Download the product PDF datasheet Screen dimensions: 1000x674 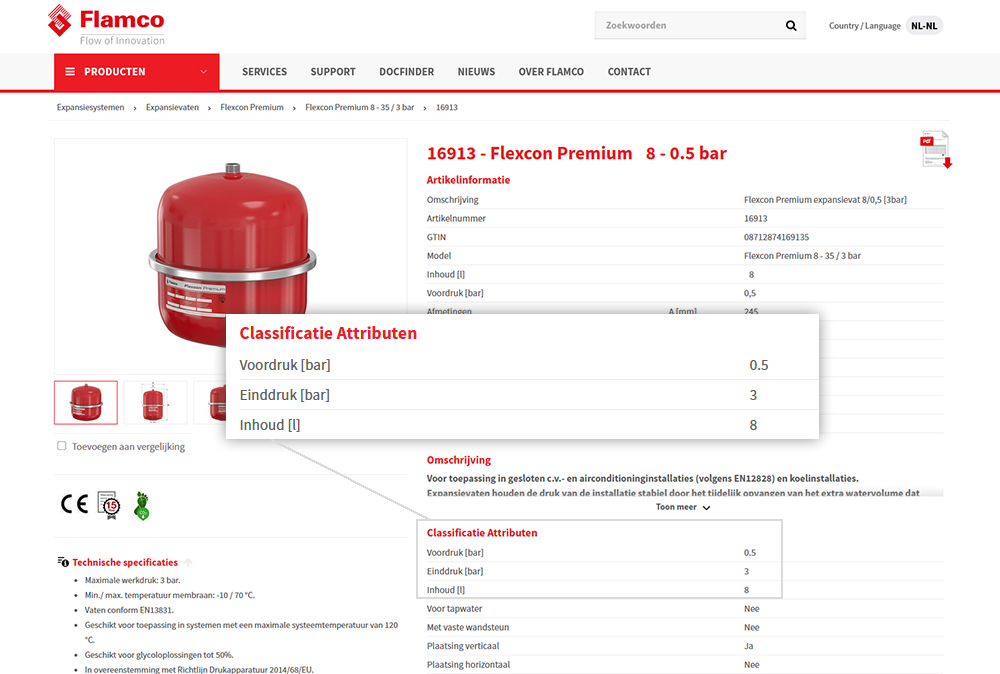point(935,149)
